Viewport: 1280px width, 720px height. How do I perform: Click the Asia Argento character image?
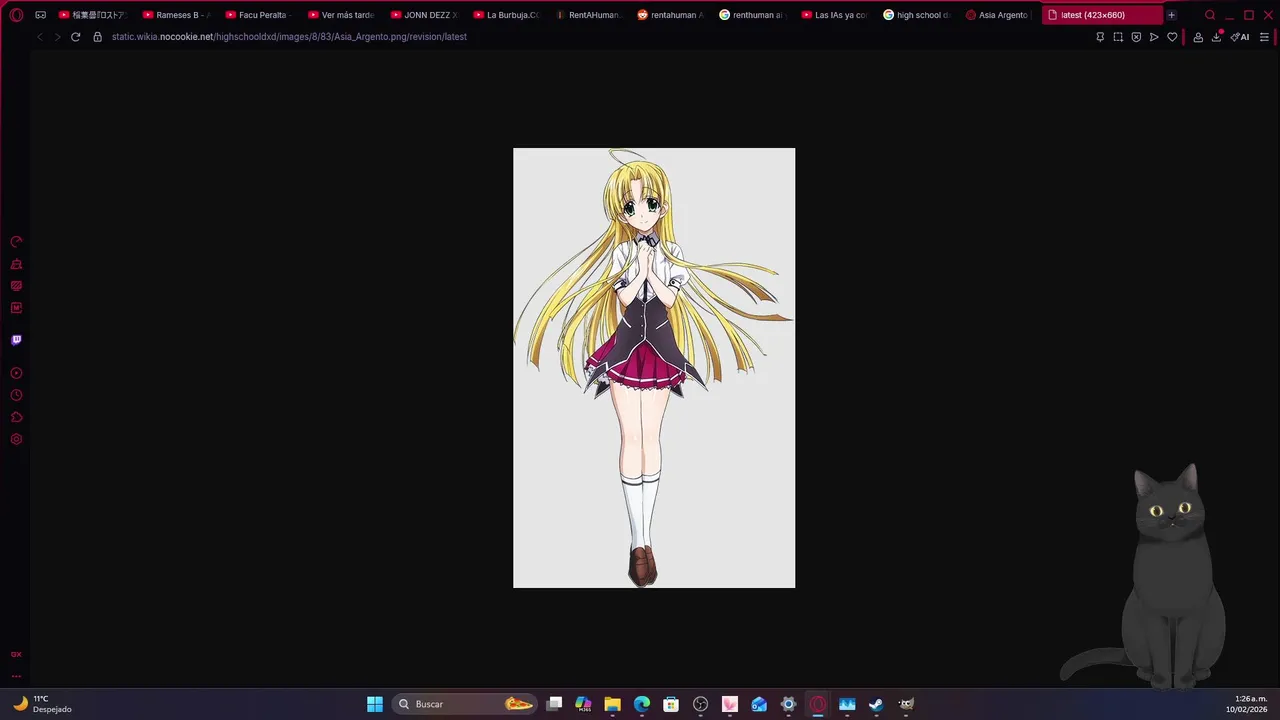coord(654,368)
